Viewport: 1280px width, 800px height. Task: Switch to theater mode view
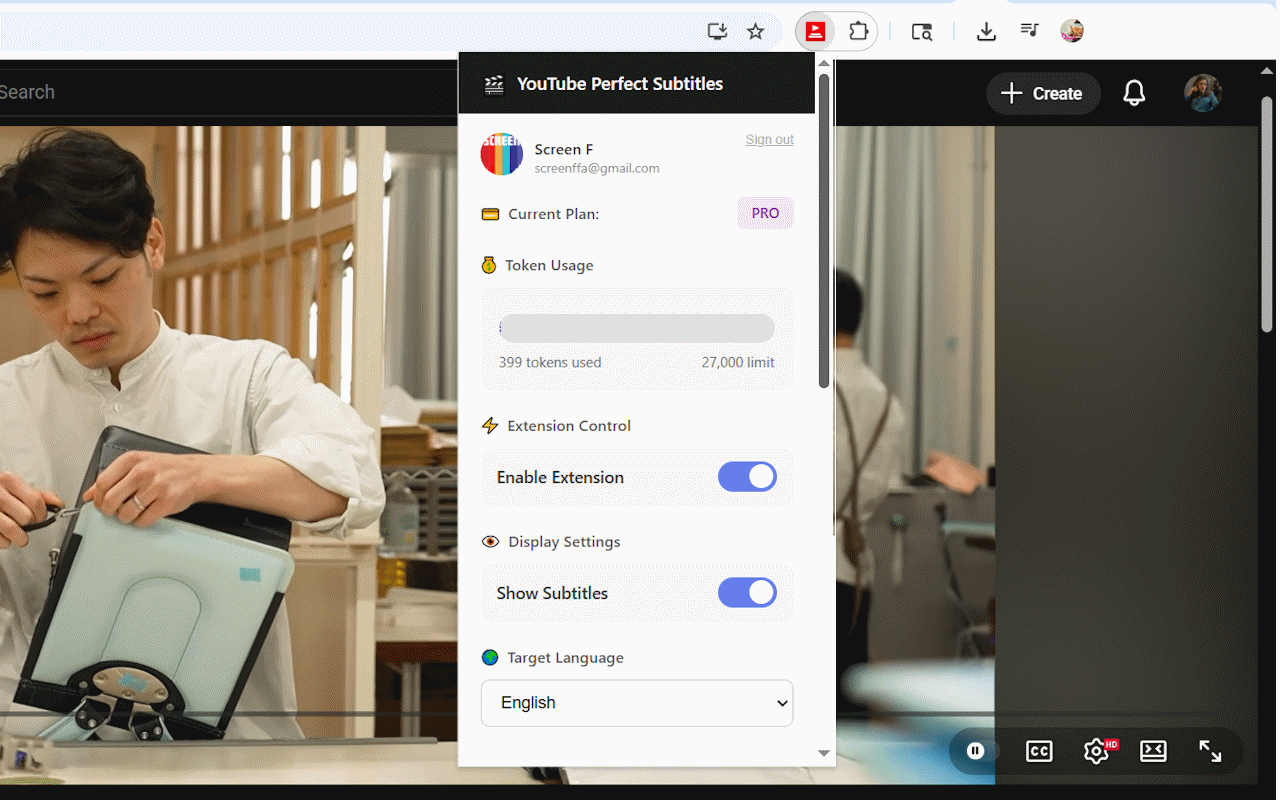click(1153, 751)
